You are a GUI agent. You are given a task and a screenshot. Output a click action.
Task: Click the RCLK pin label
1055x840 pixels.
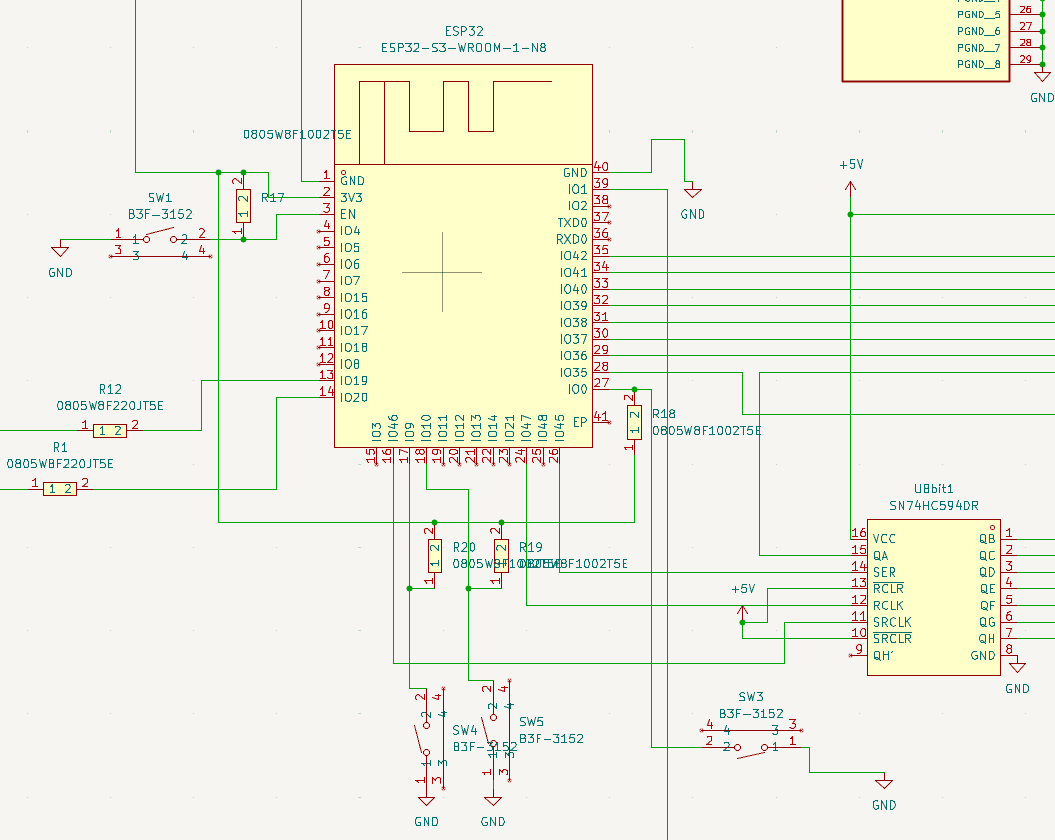pyautogui.click(x=888, y=605)
